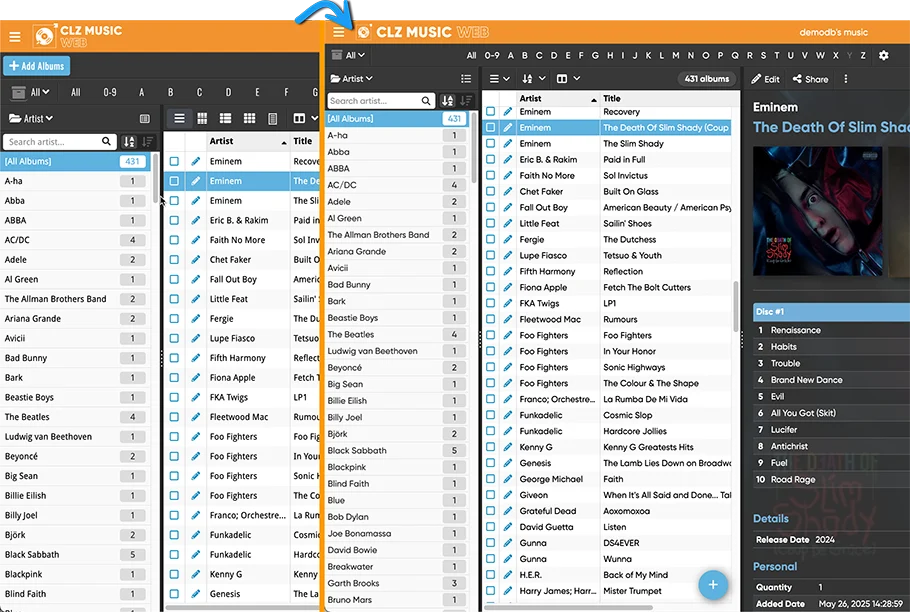
Task: Open Artist folder dropdown in new layout
Action: pyautogui.click(x=352, y=78)
